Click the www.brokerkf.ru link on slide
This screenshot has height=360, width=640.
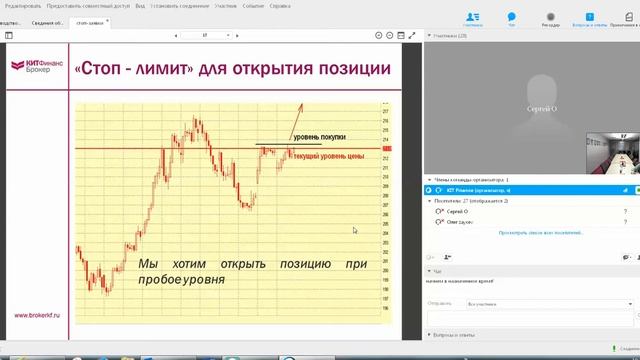[x=37, y=316]
